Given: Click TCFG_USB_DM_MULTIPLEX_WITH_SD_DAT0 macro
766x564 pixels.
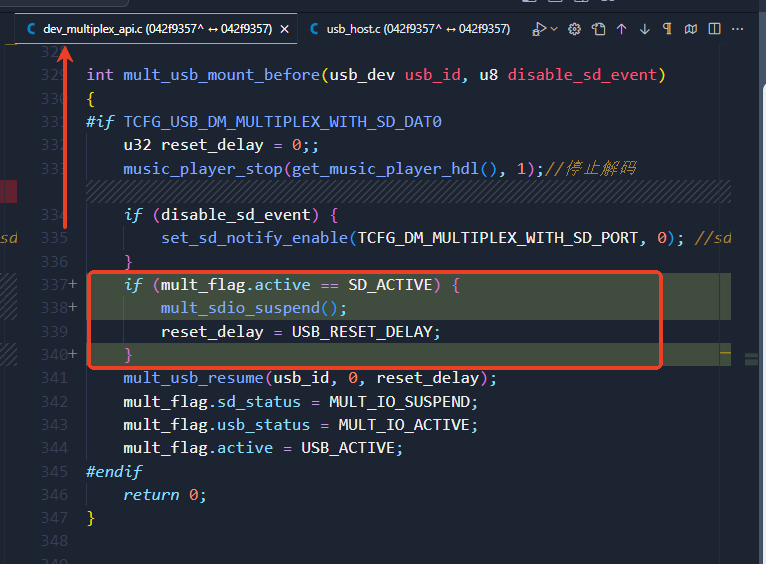Looking at the screenshot, I should click(x=282, y=122).
